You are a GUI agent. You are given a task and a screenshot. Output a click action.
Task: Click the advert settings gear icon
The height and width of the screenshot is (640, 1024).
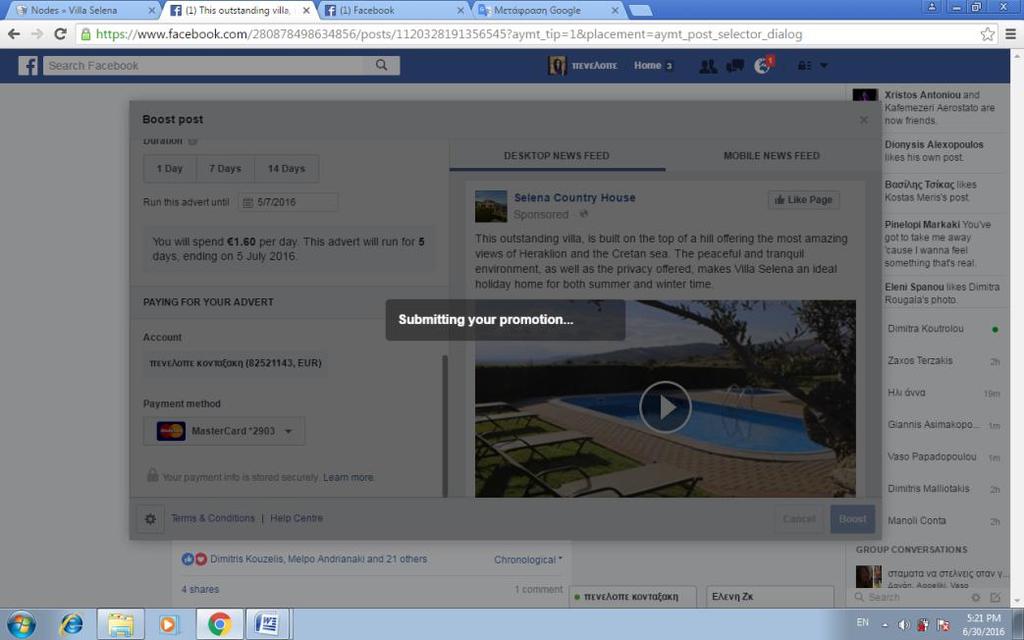150,519
